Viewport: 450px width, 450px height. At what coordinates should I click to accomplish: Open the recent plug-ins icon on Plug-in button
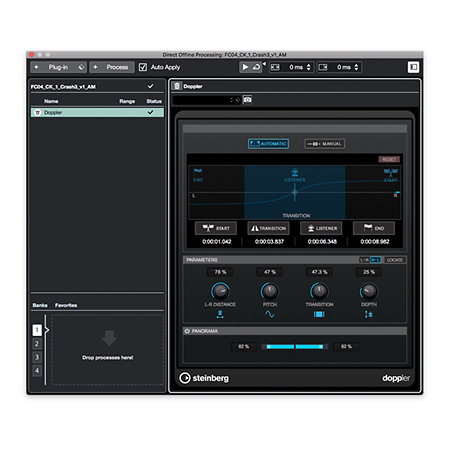(x=81, y=67)
